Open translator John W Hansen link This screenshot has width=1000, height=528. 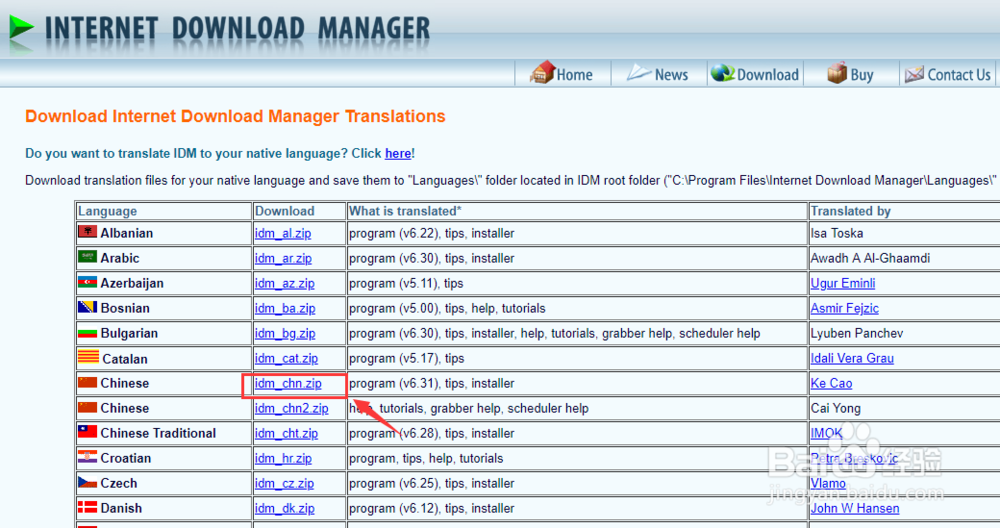pyautogui.click(x=855, y=508)
